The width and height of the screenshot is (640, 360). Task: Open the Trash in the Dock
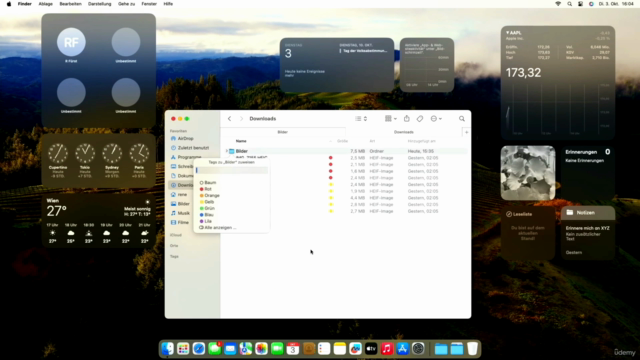click(472, 349)
